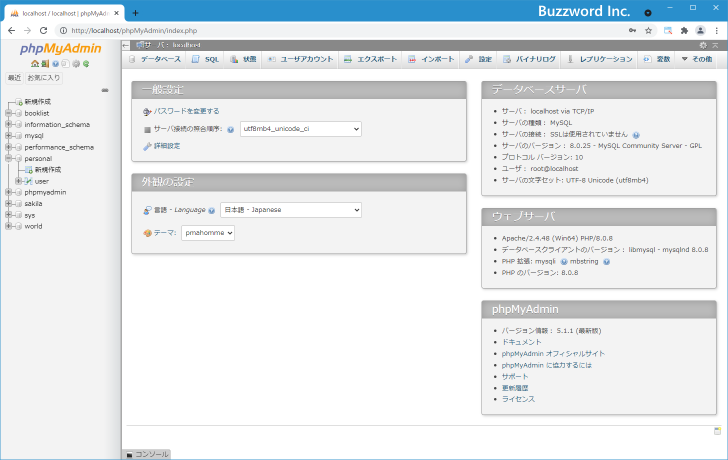This screenshot has width=728, height=460.
Task: Click the booklist database icon
Action: (19, 113)
